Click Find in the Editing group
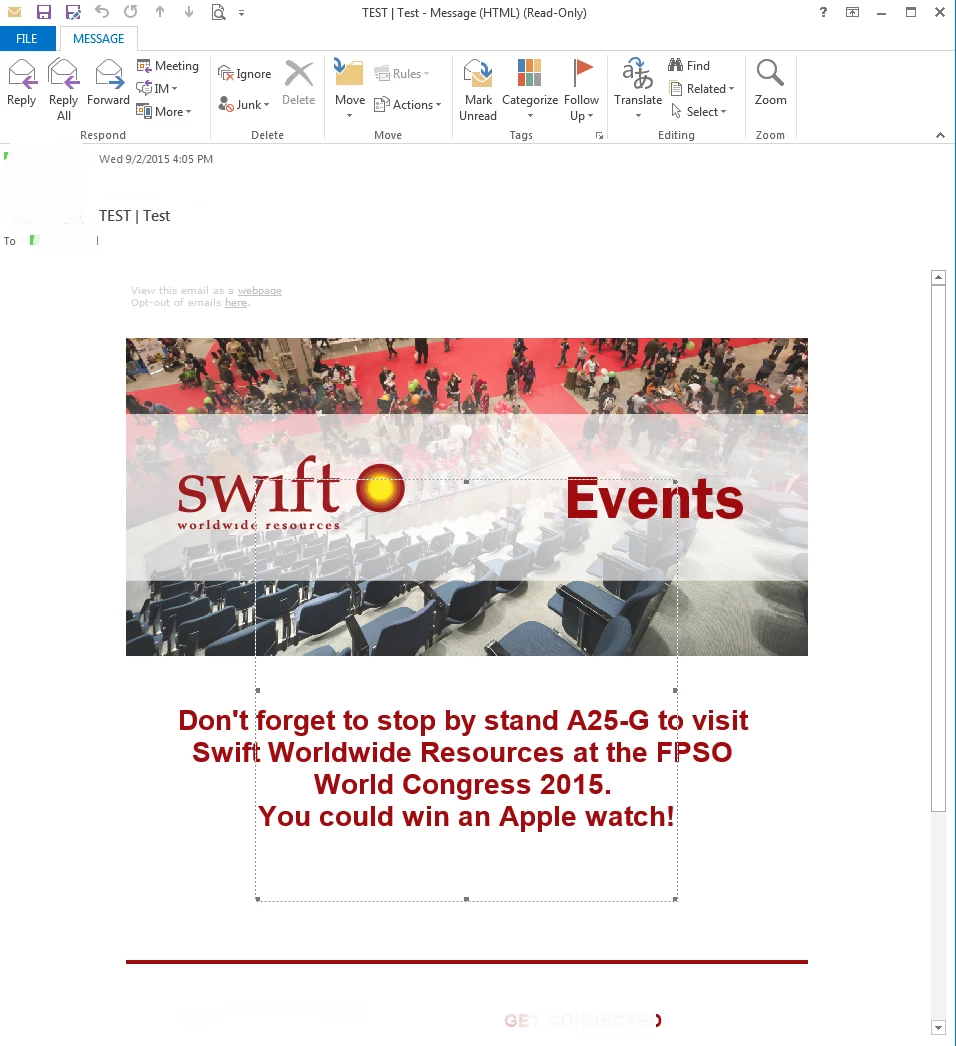This screenshot has width=956, height=1046. click(x=689, y=65)
